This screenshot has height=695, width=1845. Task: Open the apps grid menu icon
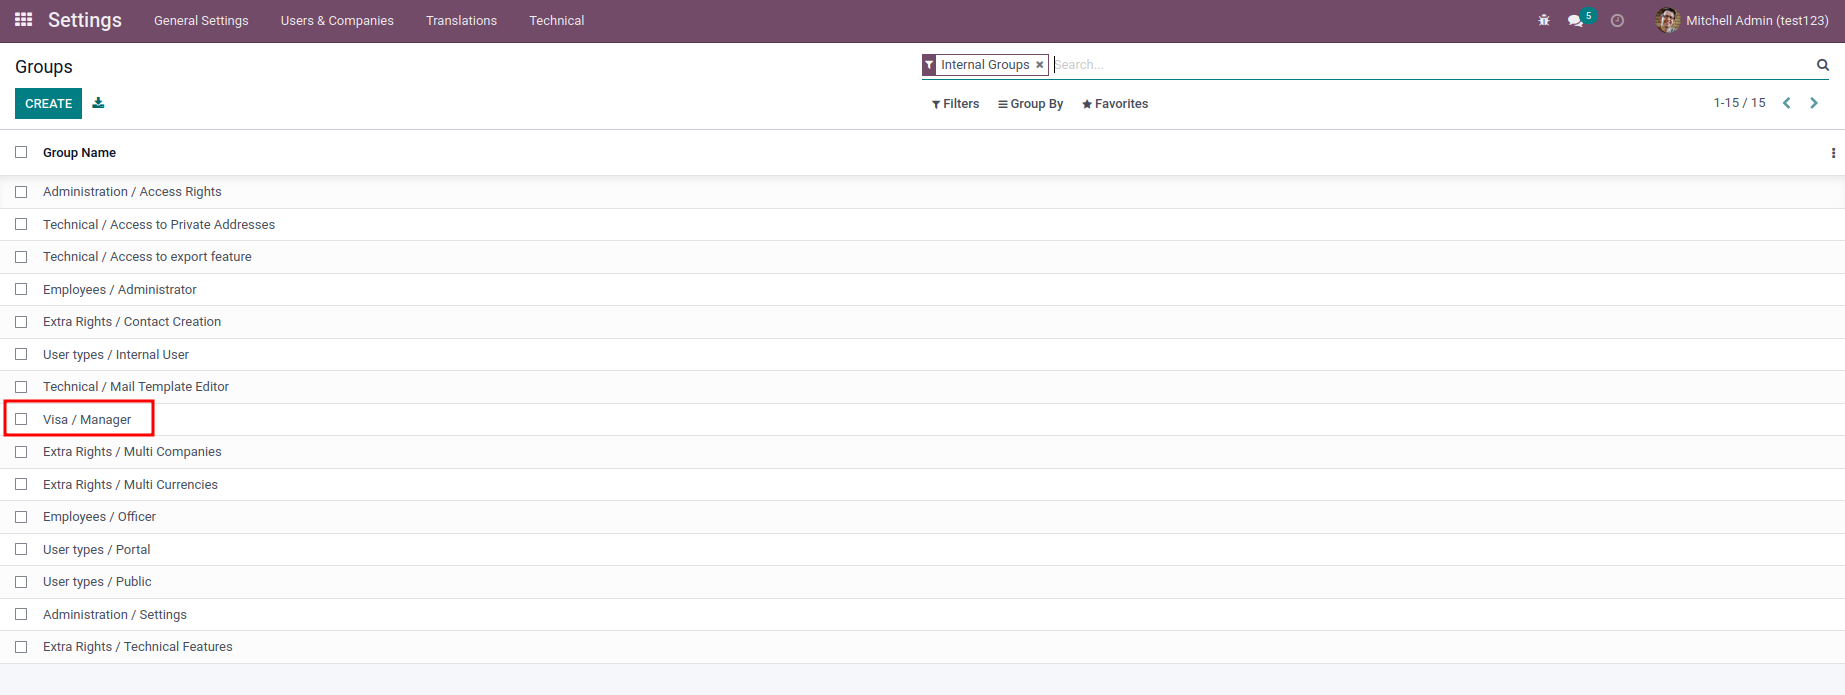click(24, 20)
